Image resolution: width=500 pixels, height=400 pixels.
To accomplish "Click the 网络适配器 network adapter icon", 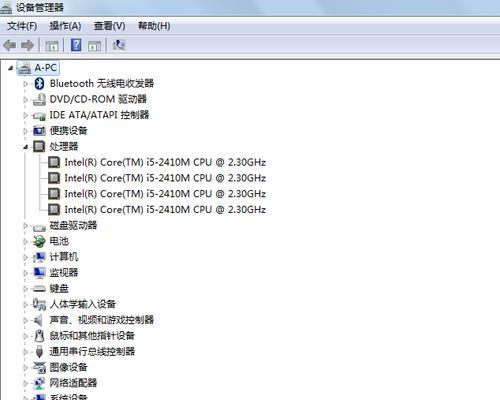I will [39, 383].
